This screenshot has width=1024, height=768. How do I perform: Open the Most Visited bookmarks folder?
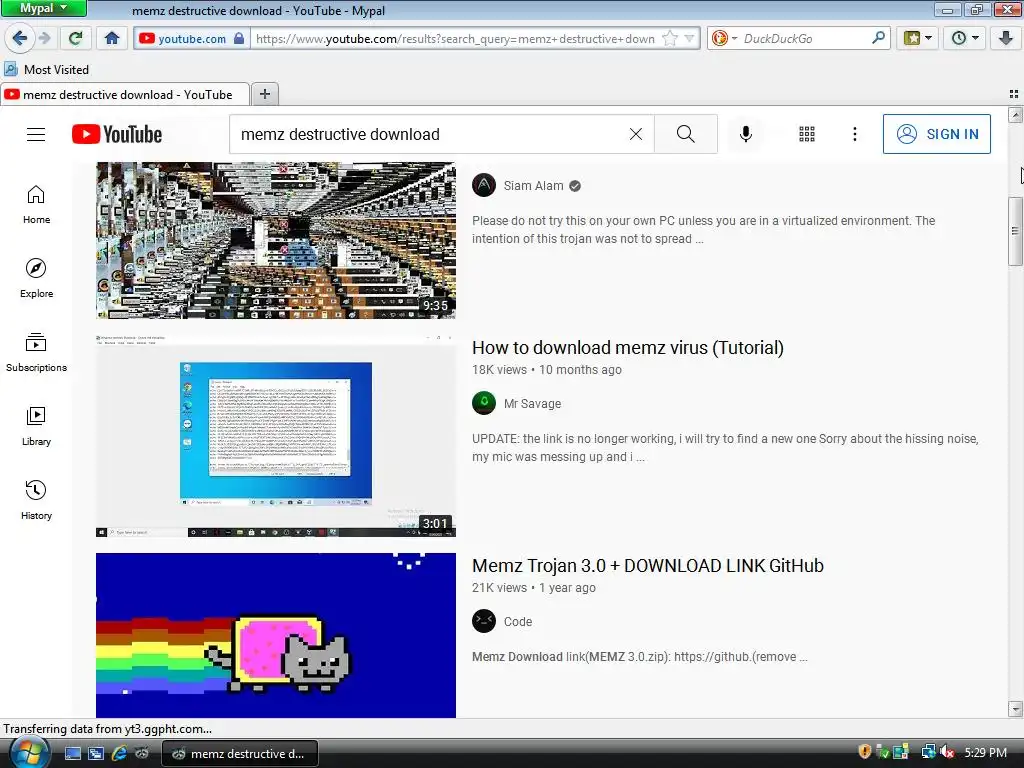(46, 69)
